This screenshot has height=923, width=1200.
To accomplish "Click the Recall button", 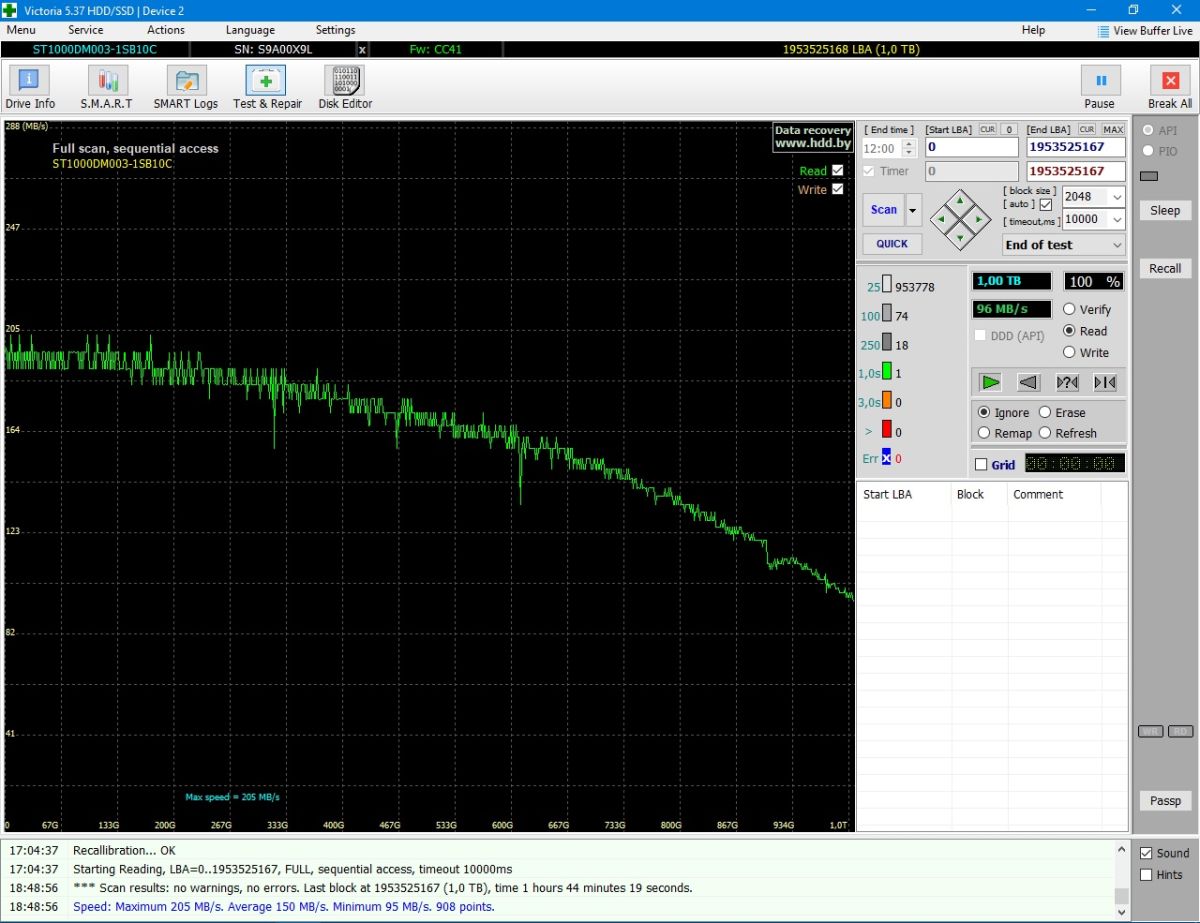I will click(1165, 268).
